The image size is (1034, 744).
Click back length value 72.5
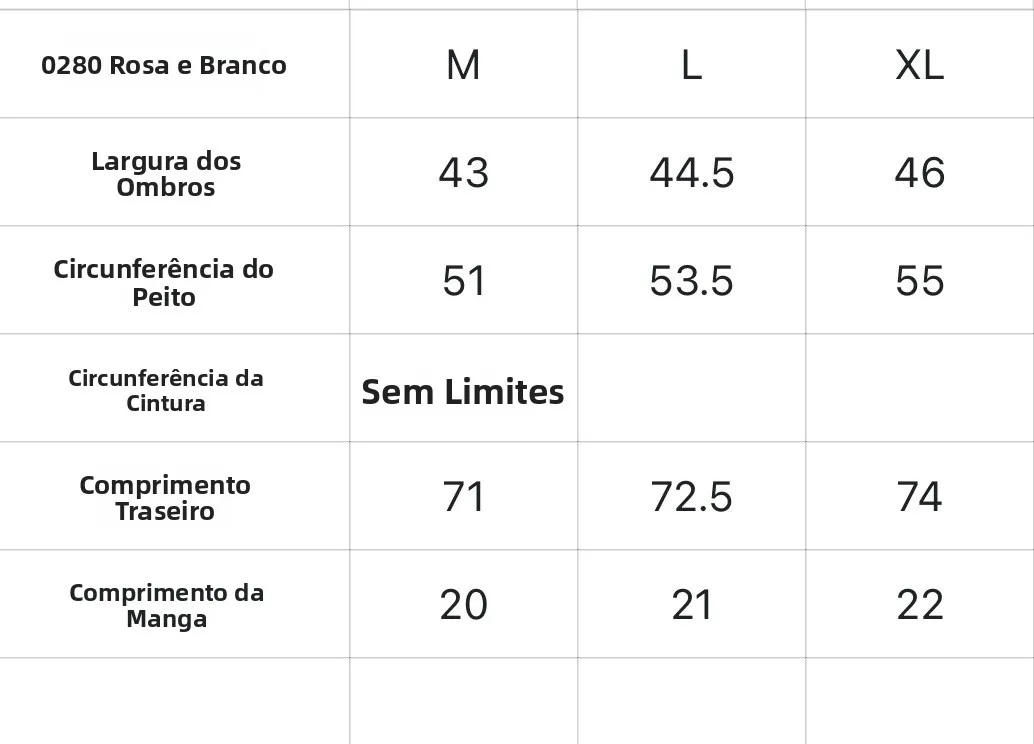pyautogui.click(x=691, y=497)
